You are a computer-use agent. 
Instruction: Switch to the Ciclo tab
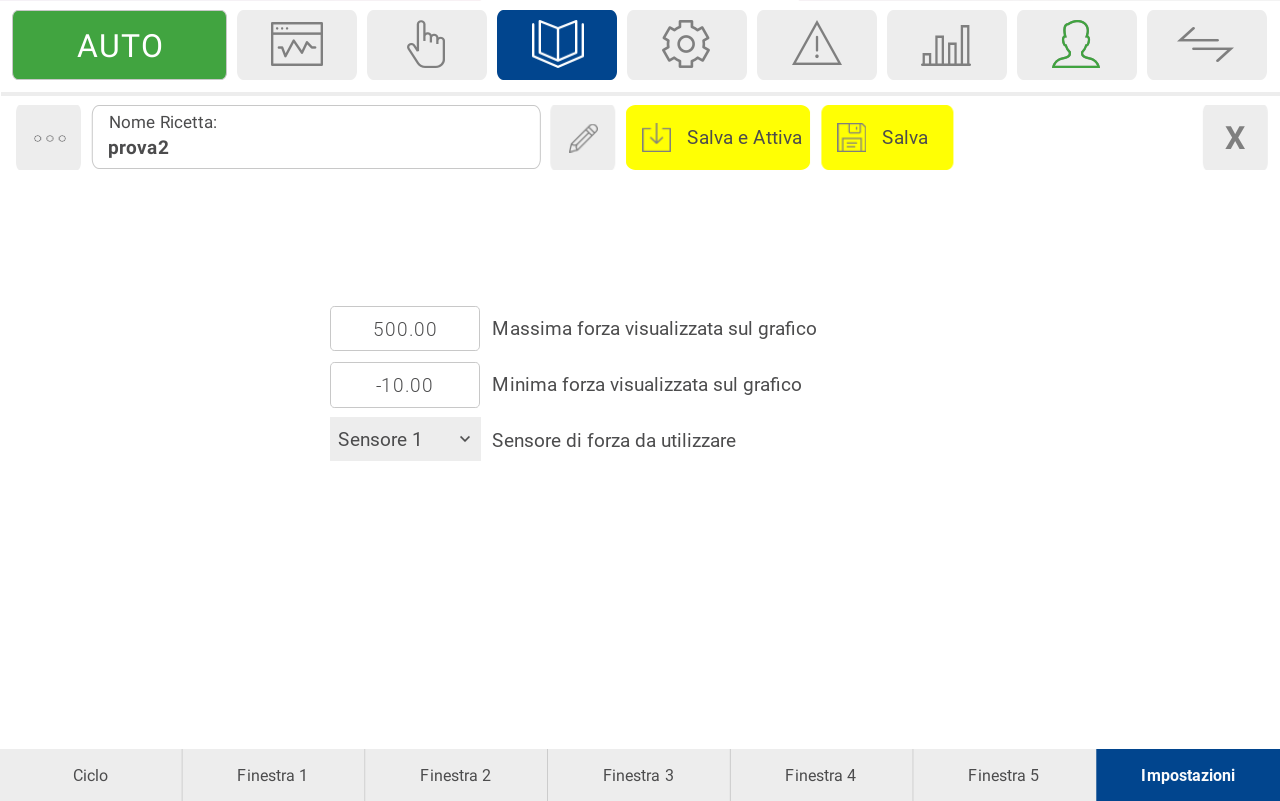[x=91, y=775]
